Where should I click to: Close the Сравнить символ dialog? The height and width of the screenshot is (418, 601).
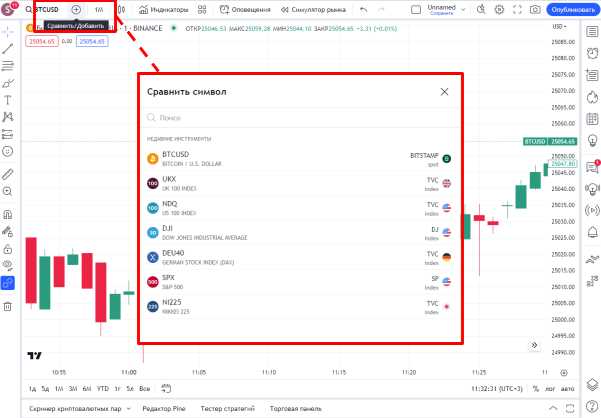pos(444,92)
